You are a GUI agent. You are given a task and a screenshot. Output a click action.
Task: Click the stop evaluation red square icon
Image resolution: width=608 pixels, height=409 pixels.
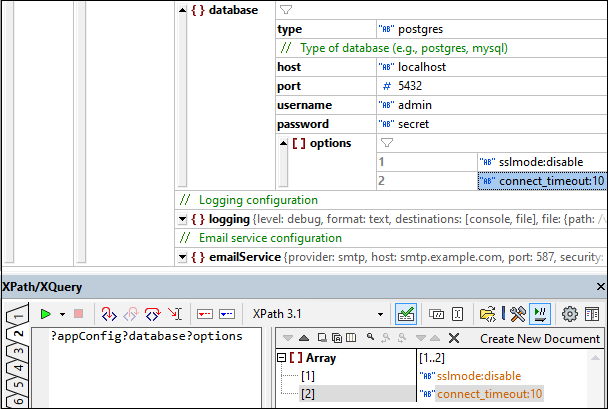click(x=79, y=314)
